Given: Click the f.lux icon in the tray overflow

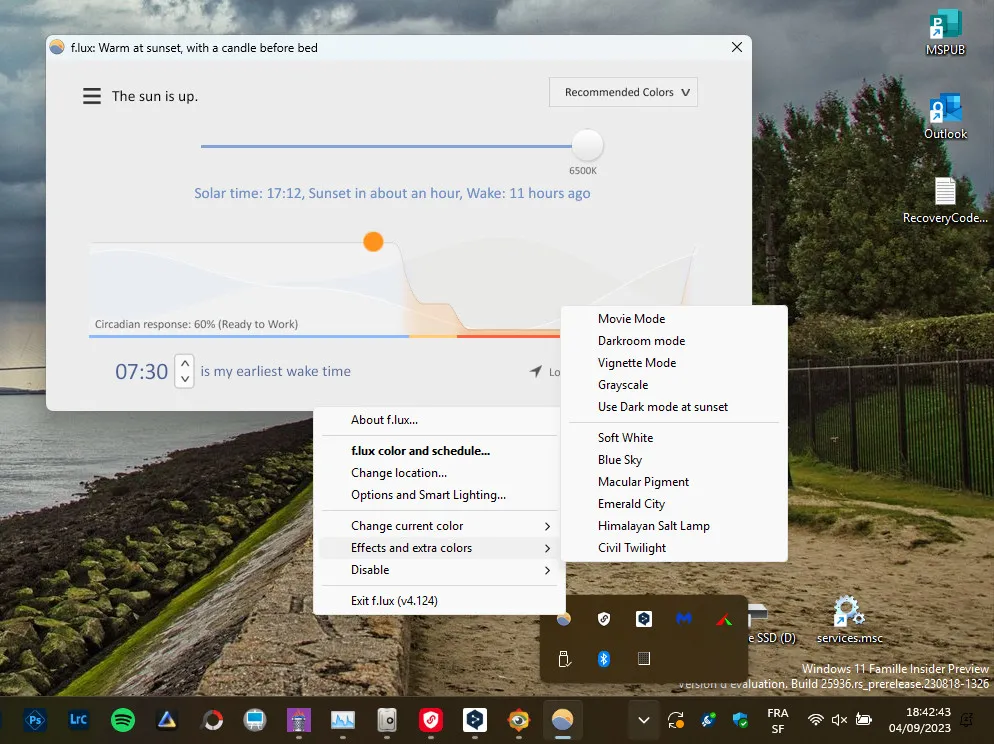Looking at the screenshot, I should click(x=564, y=619).
